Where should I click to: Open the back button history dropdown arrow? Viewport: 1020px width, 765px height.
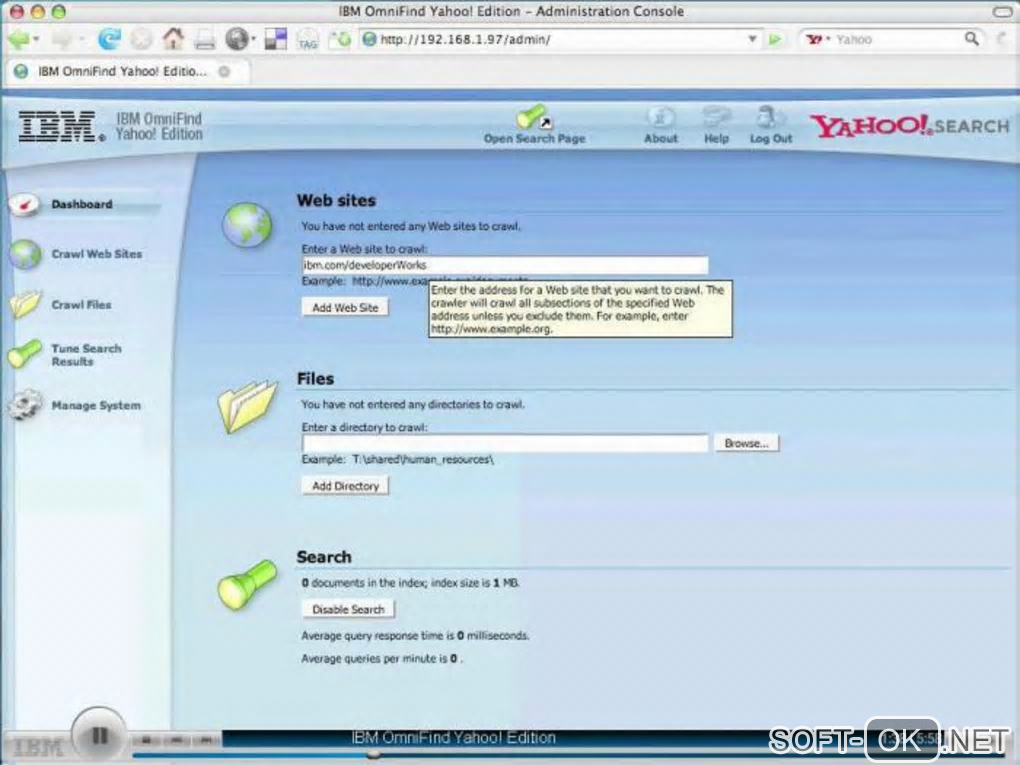coord(36,40)
